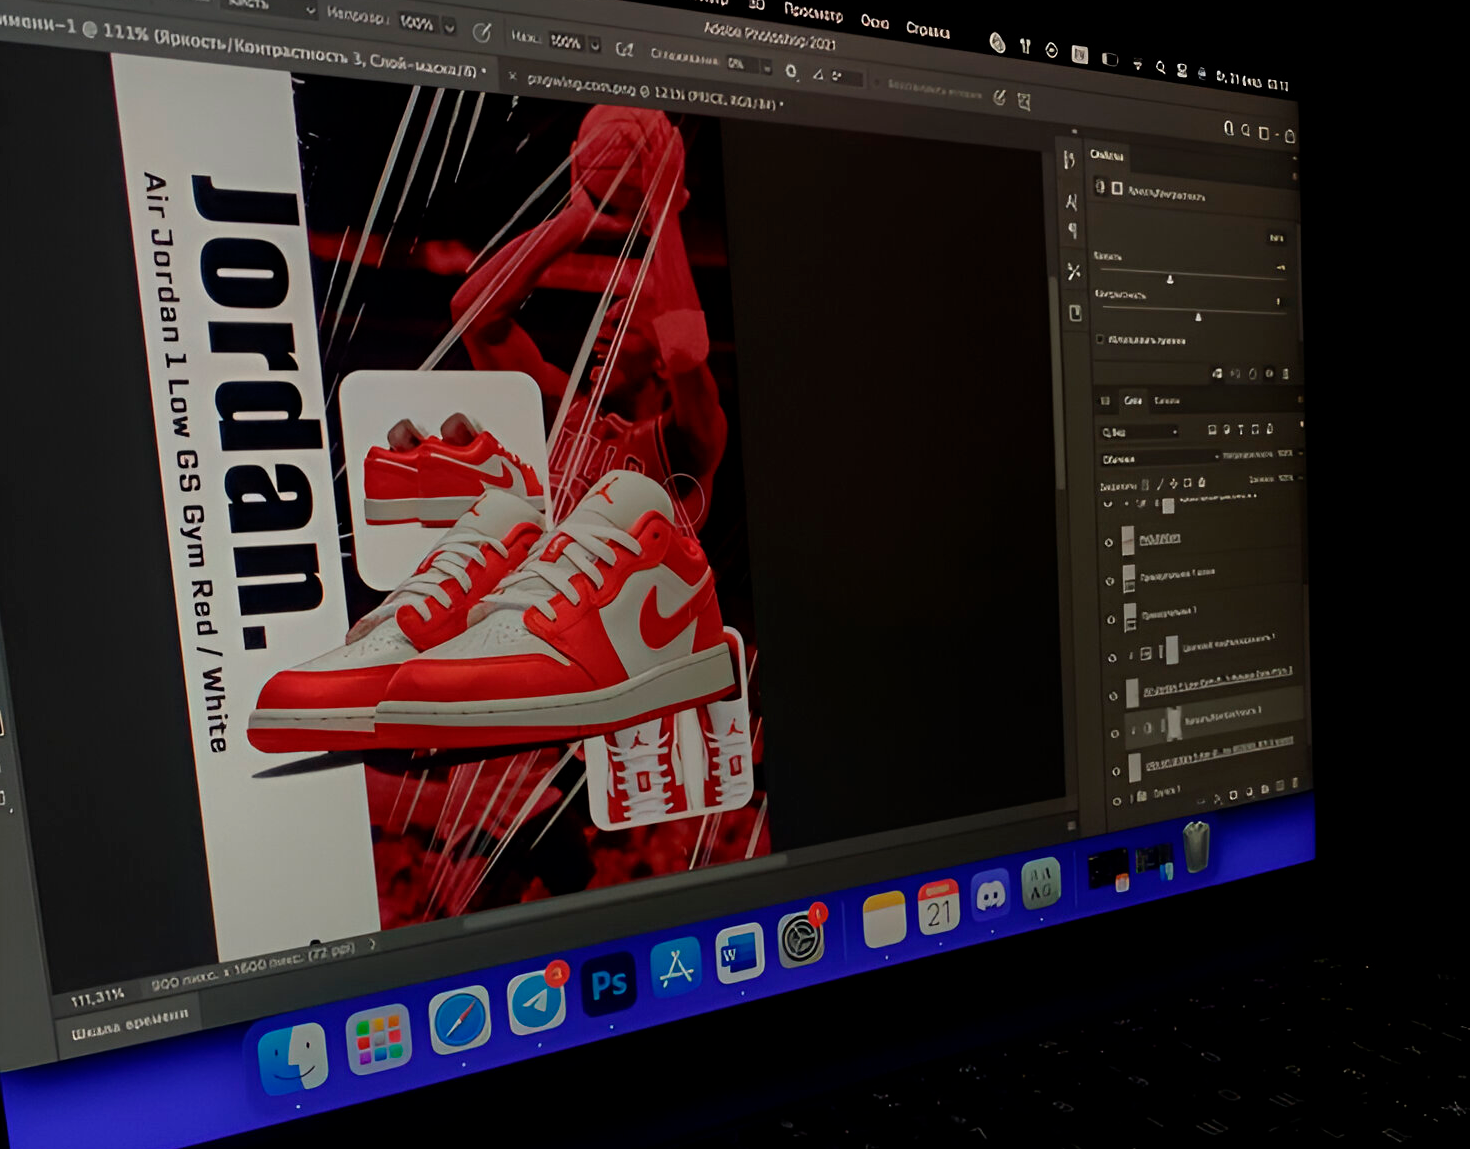
Task: Open Photoshop from the dock
Action: click(608, 985)
